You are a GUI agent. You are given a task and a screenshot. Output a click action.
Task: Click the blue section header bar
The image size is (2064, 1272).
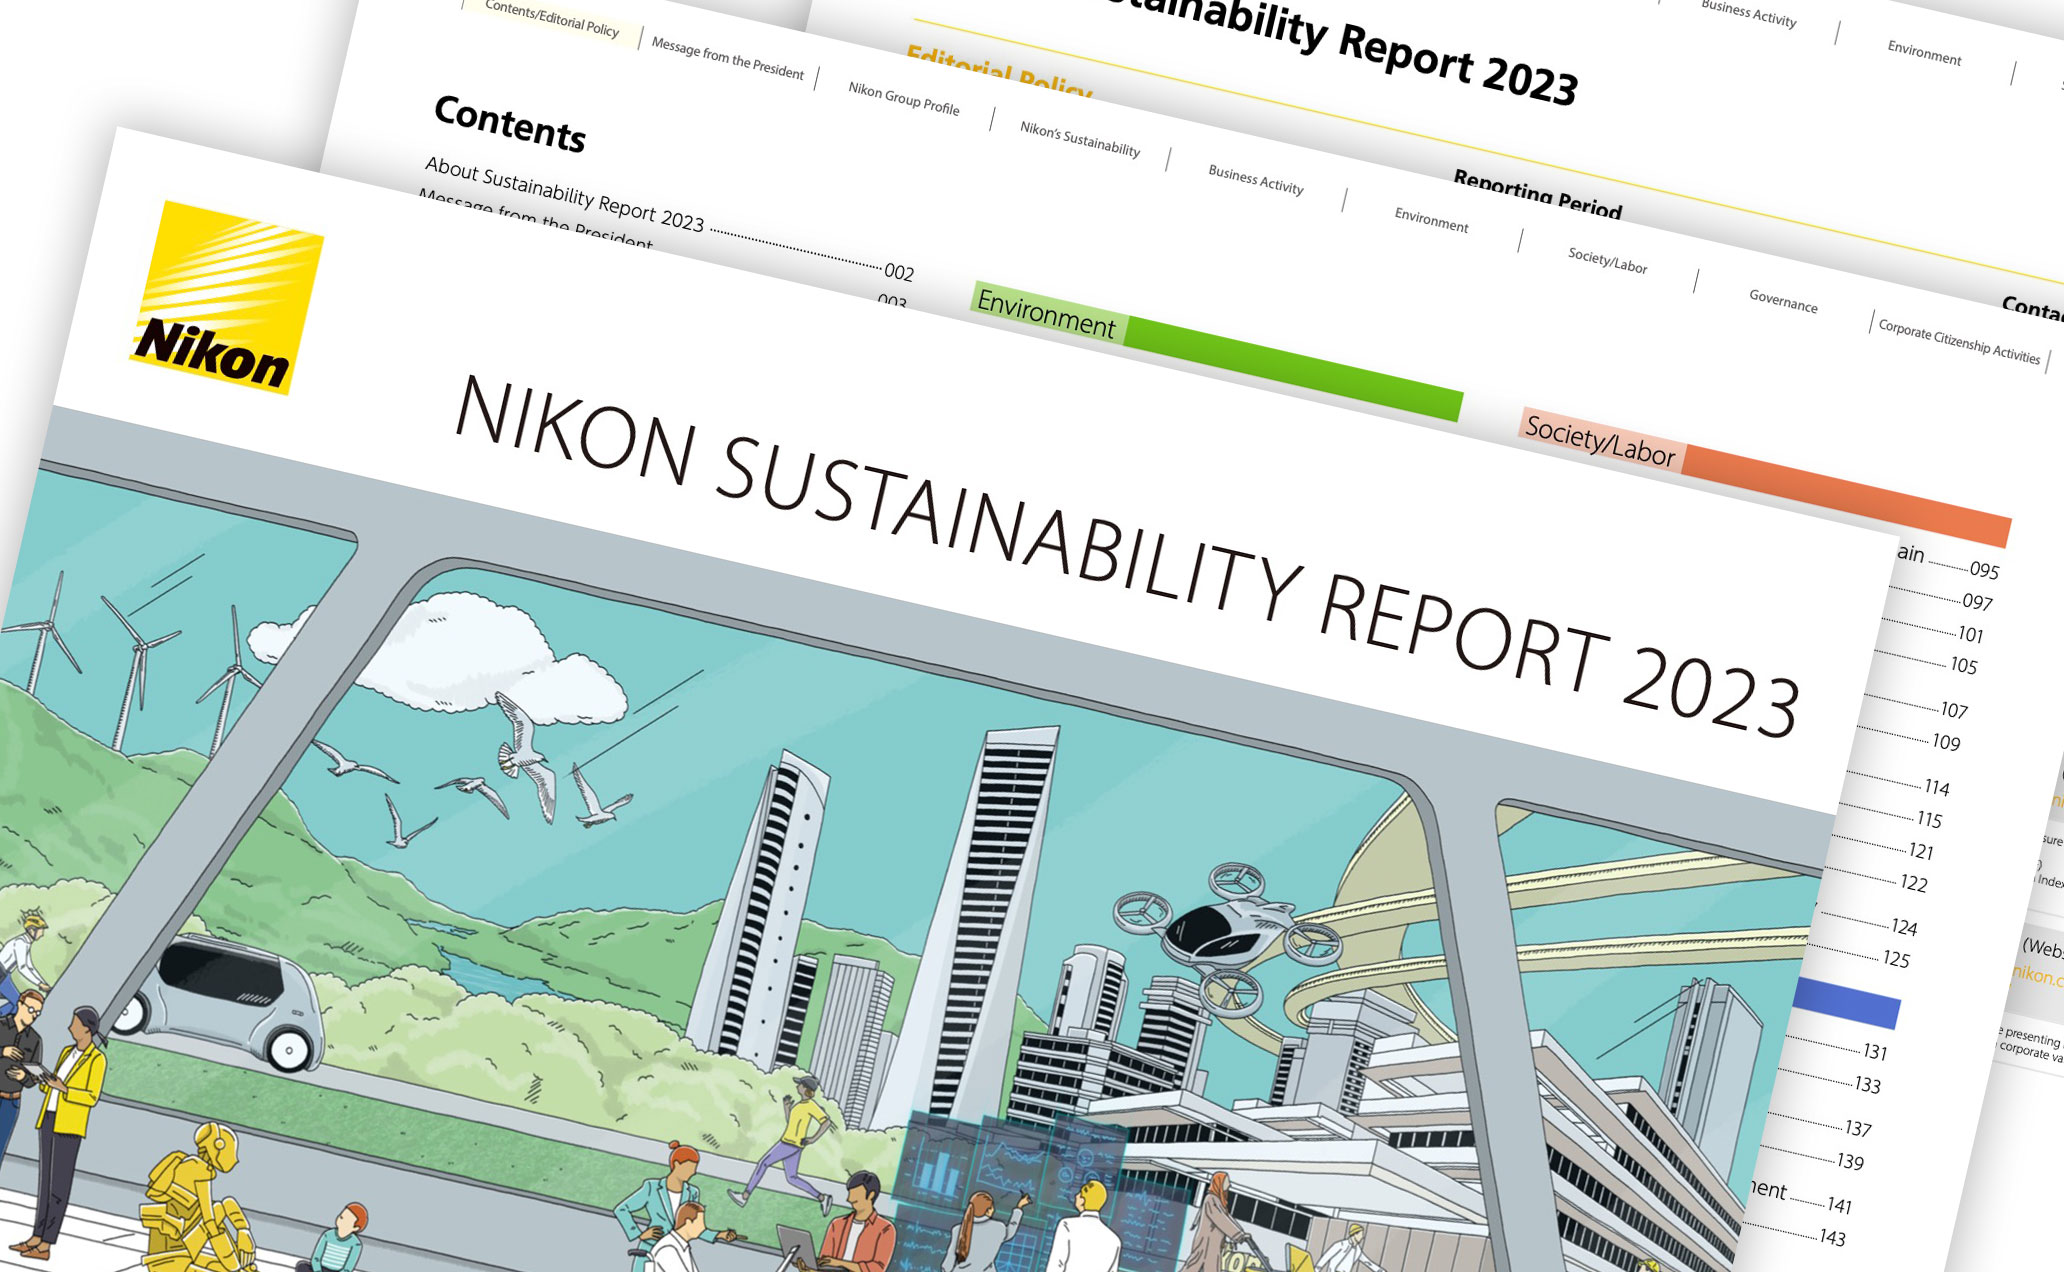1846,1002
